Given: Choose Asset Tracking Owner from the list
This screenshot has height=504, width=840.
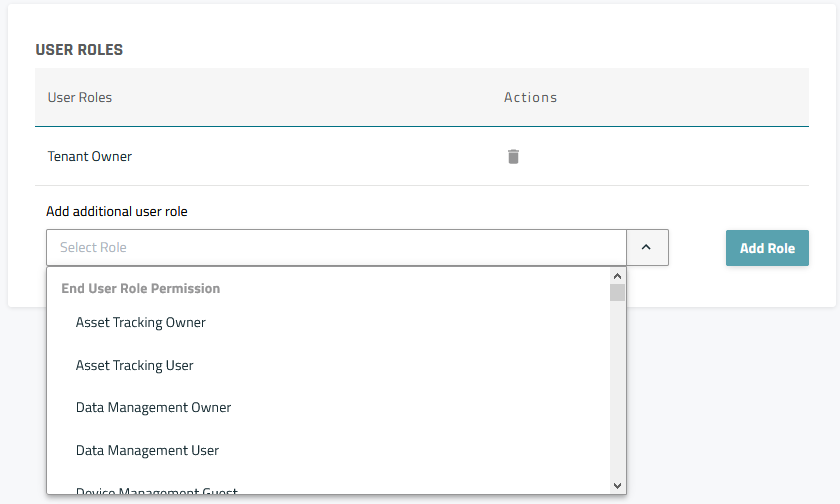Looking at the screenshot, I should coord(141,323).
